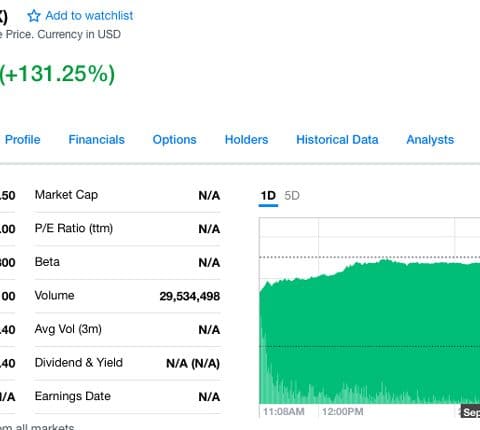480x430 pixels.
Task: Click the +131.25% price change figure
Action: click(57, 74)
